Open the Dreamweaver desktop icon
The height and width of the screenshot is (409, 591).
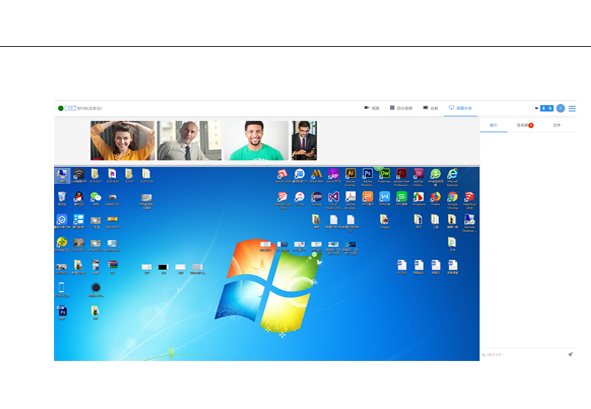click(384, 176)
